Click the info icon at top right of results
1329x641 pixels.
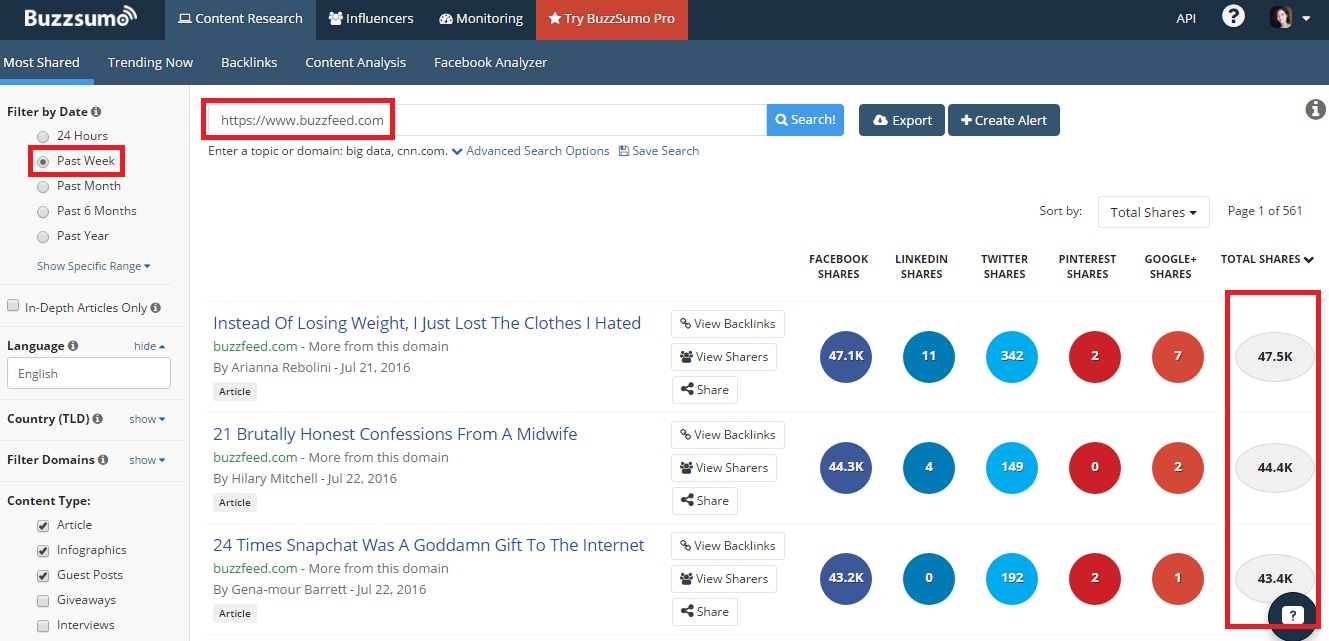(1315, 110)
